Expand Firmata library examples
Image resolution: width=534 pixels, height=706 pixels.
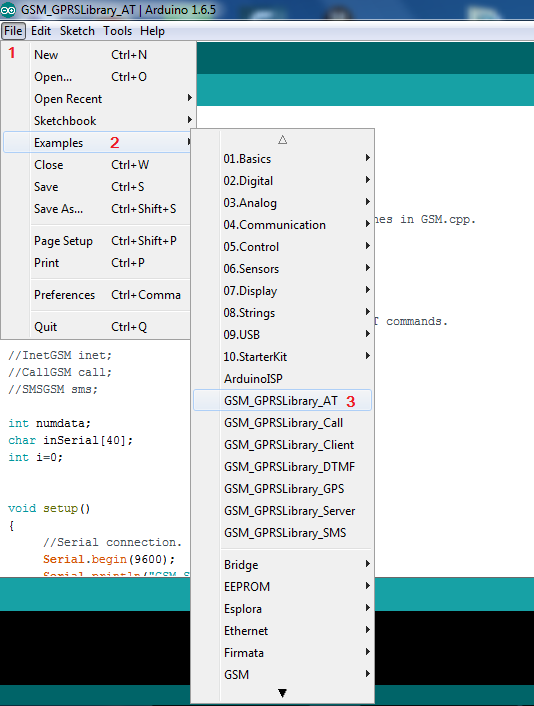282,653
